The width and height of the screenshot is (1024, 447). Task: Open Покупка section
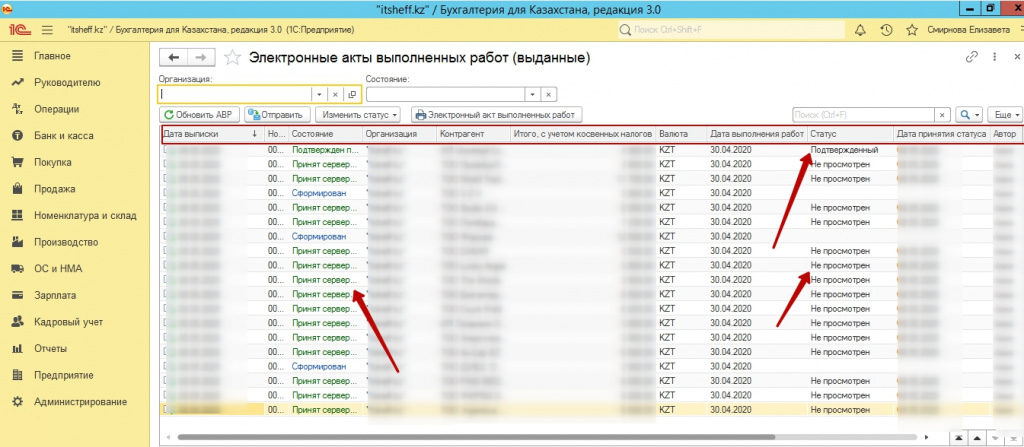(x=53, y=163)
